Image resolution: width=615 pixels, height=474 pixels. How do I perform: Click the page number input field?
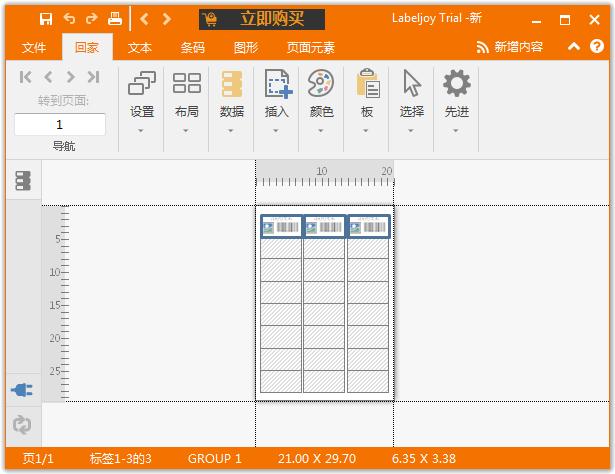pyautogui.click(x=60, y=125)
